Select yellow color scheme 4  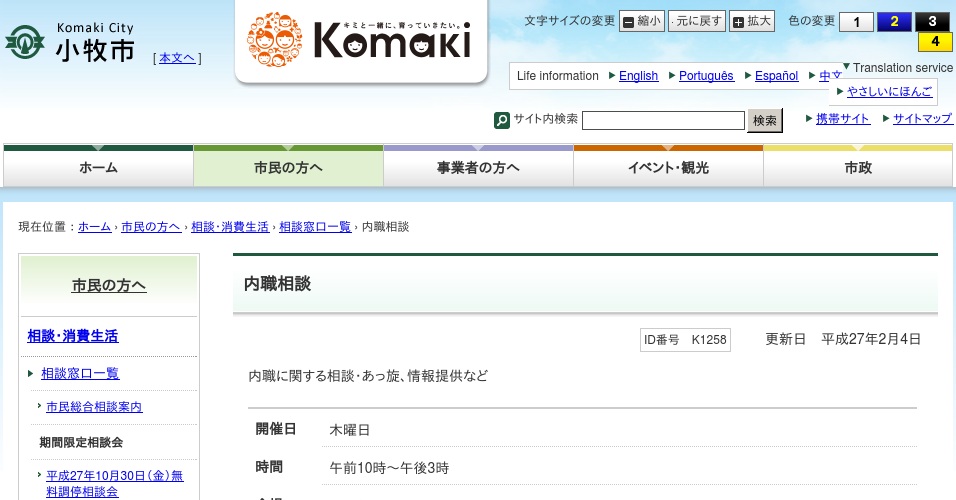point(934,42)
